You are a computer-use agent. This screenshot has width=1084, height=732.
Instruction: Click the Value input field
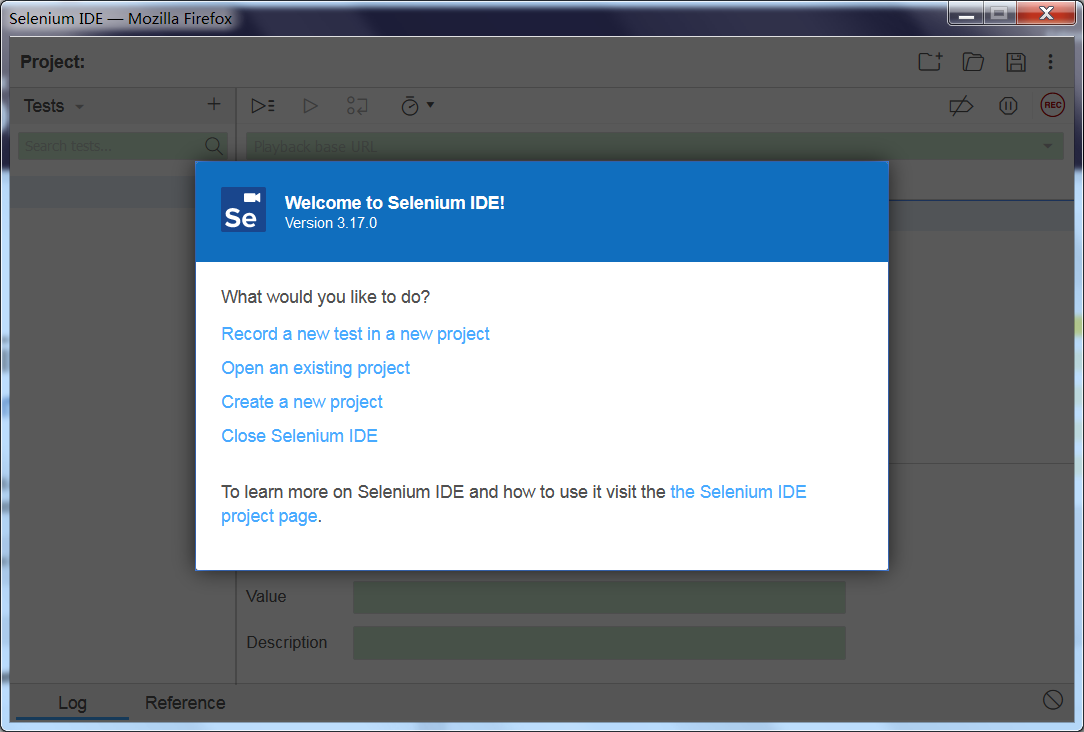[599, 597]
